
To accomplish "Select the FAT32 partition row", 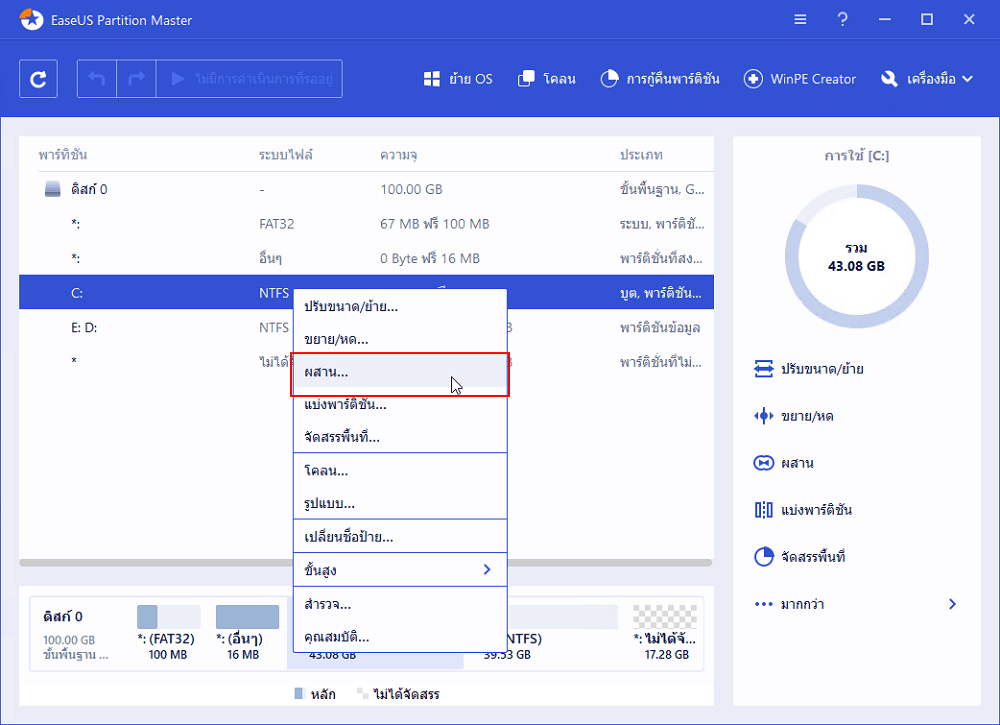I will click(367, 224).
